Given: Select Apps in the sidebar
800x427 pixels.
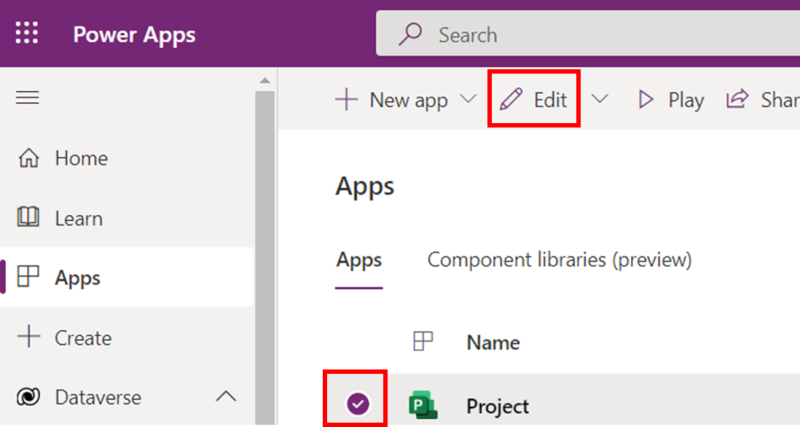Looking at the screenshot, I should pos(127,278).
